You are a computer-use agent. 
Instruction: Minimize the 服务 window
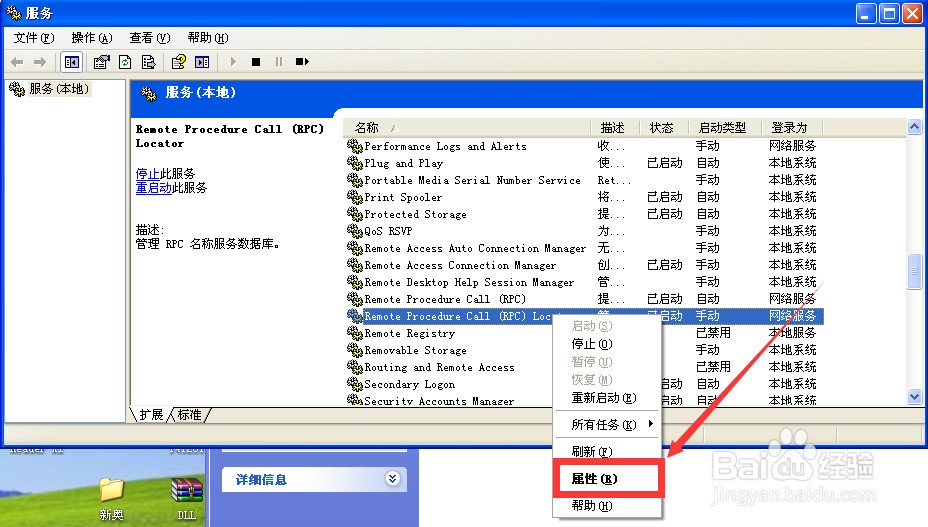coord(866,13)
